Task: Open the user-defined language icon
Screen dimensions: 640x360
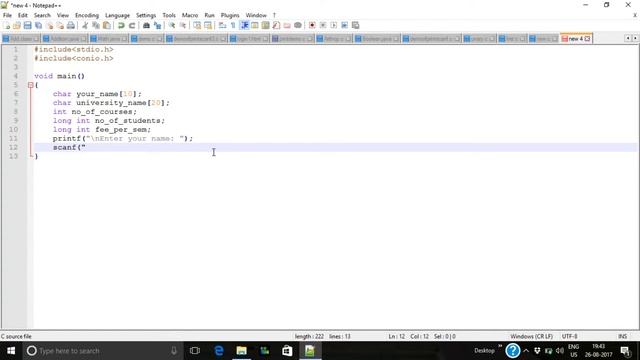Action: click(255, 25)
